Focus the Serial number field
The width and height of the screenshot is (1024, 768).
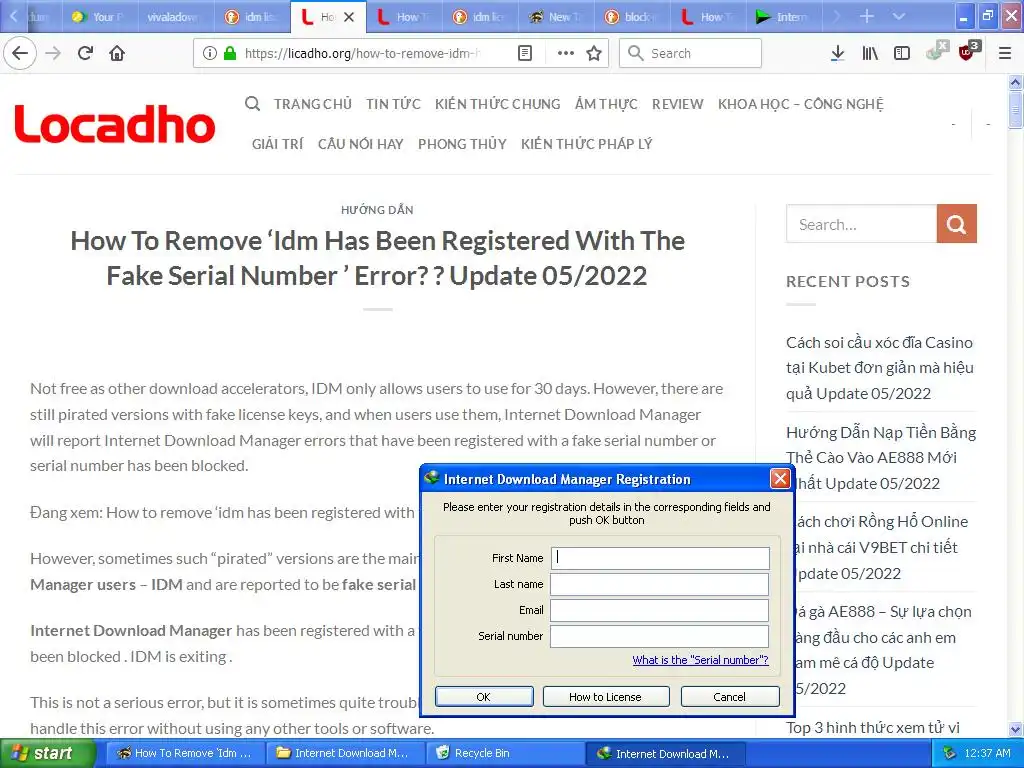(x=660, y=636)
